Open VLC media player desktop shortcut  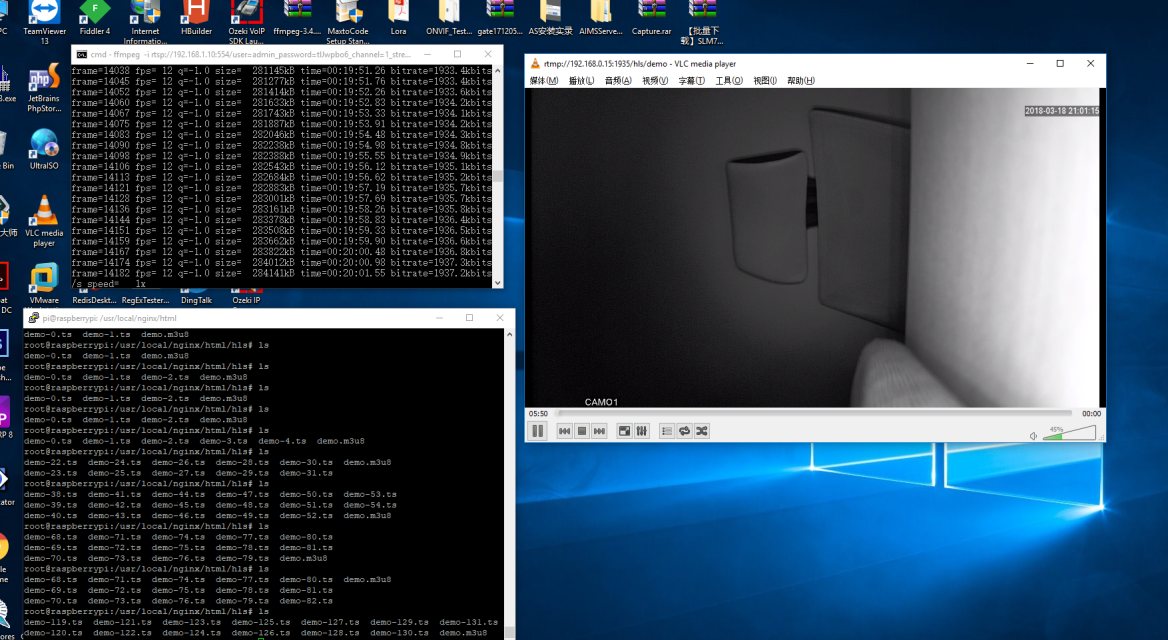click(x=44, y=220)
